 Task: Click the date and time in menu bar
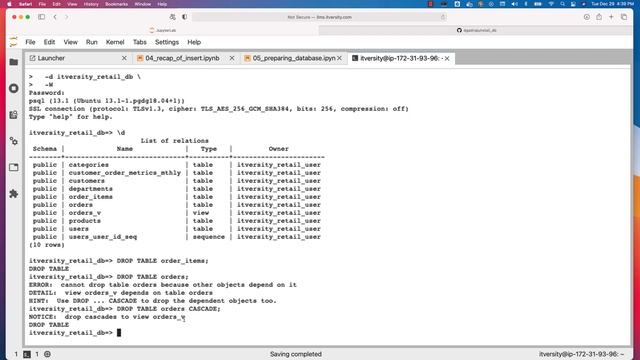point(612,4)
